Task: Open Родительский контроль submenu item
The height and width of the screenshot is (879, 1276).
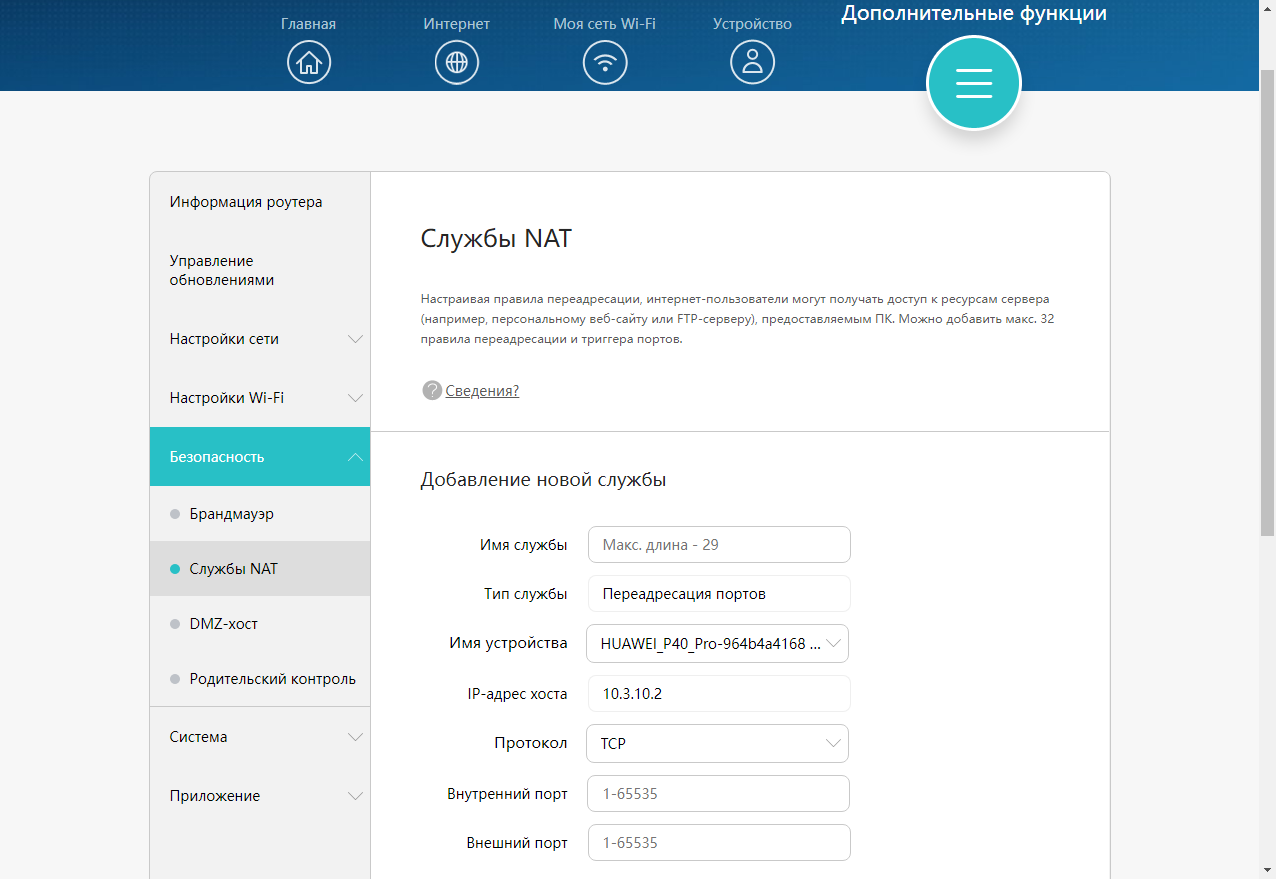Action: [x=260, y=679]
